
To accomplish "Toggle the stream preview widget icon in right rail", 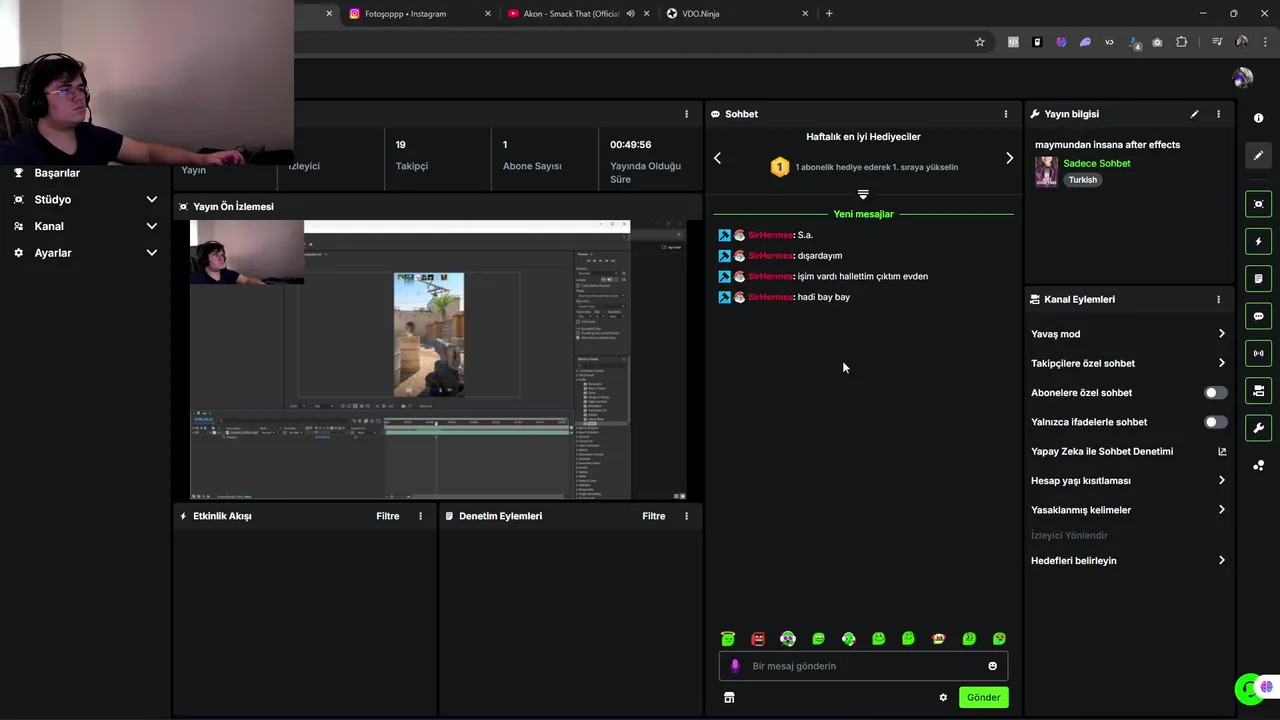I will pos(1258,204).
